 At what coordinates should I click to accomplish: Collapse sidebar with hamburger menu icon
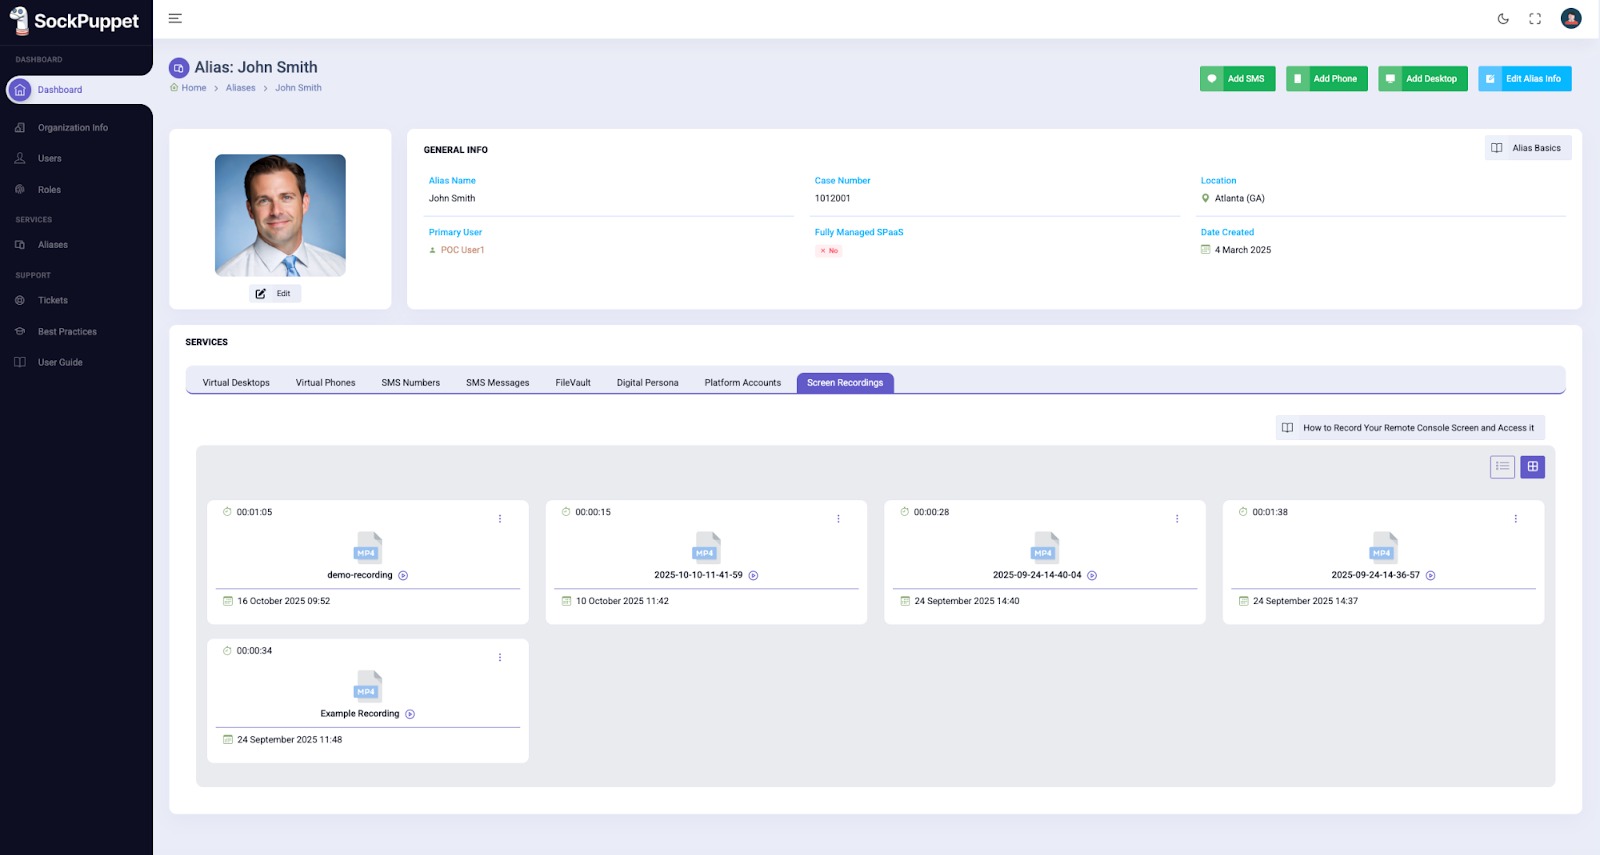(175, 19)
